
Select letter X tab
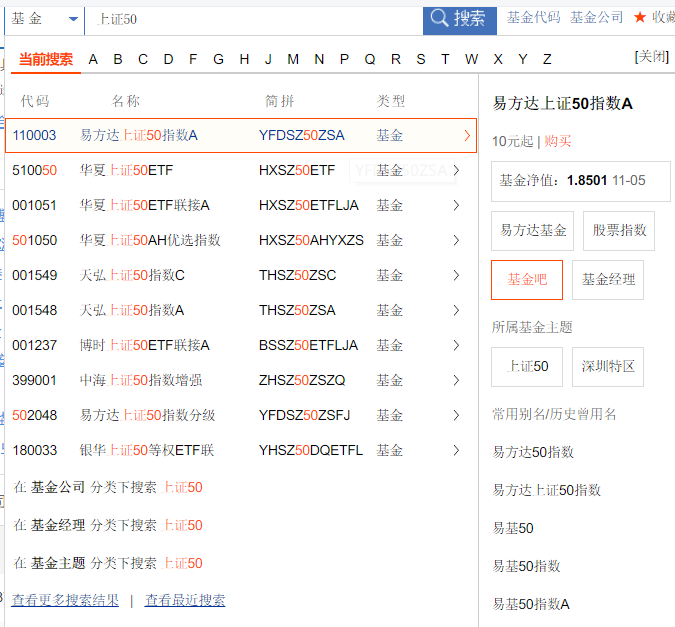click(498, 59)
